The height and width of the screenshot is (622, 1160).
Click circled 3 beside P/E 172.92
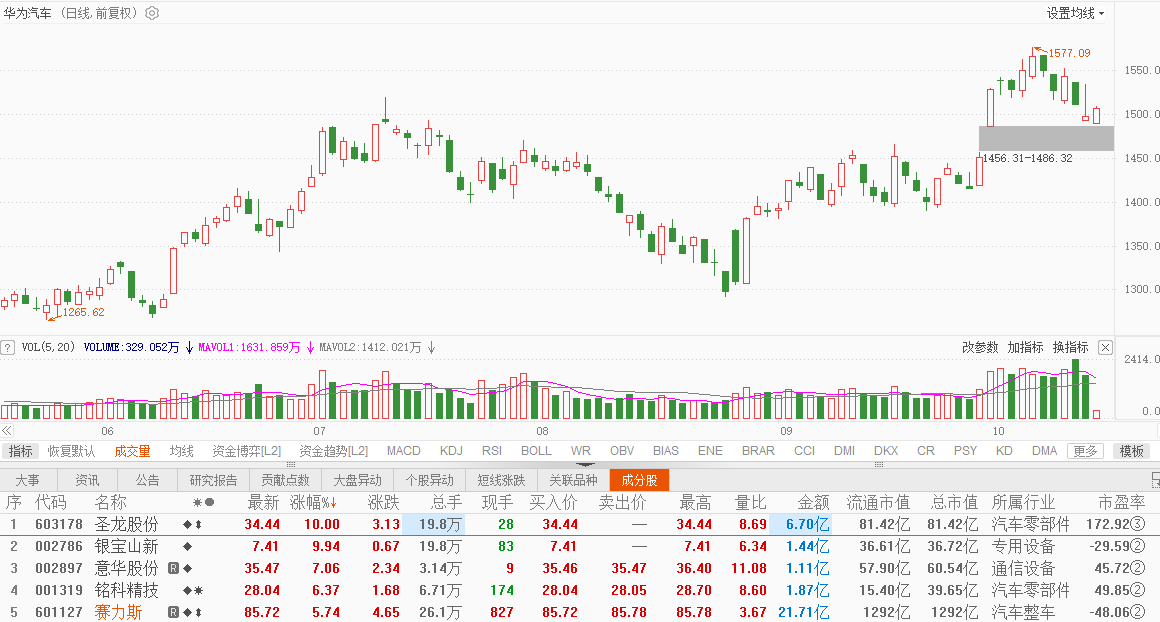click(x=1138, y=524)
